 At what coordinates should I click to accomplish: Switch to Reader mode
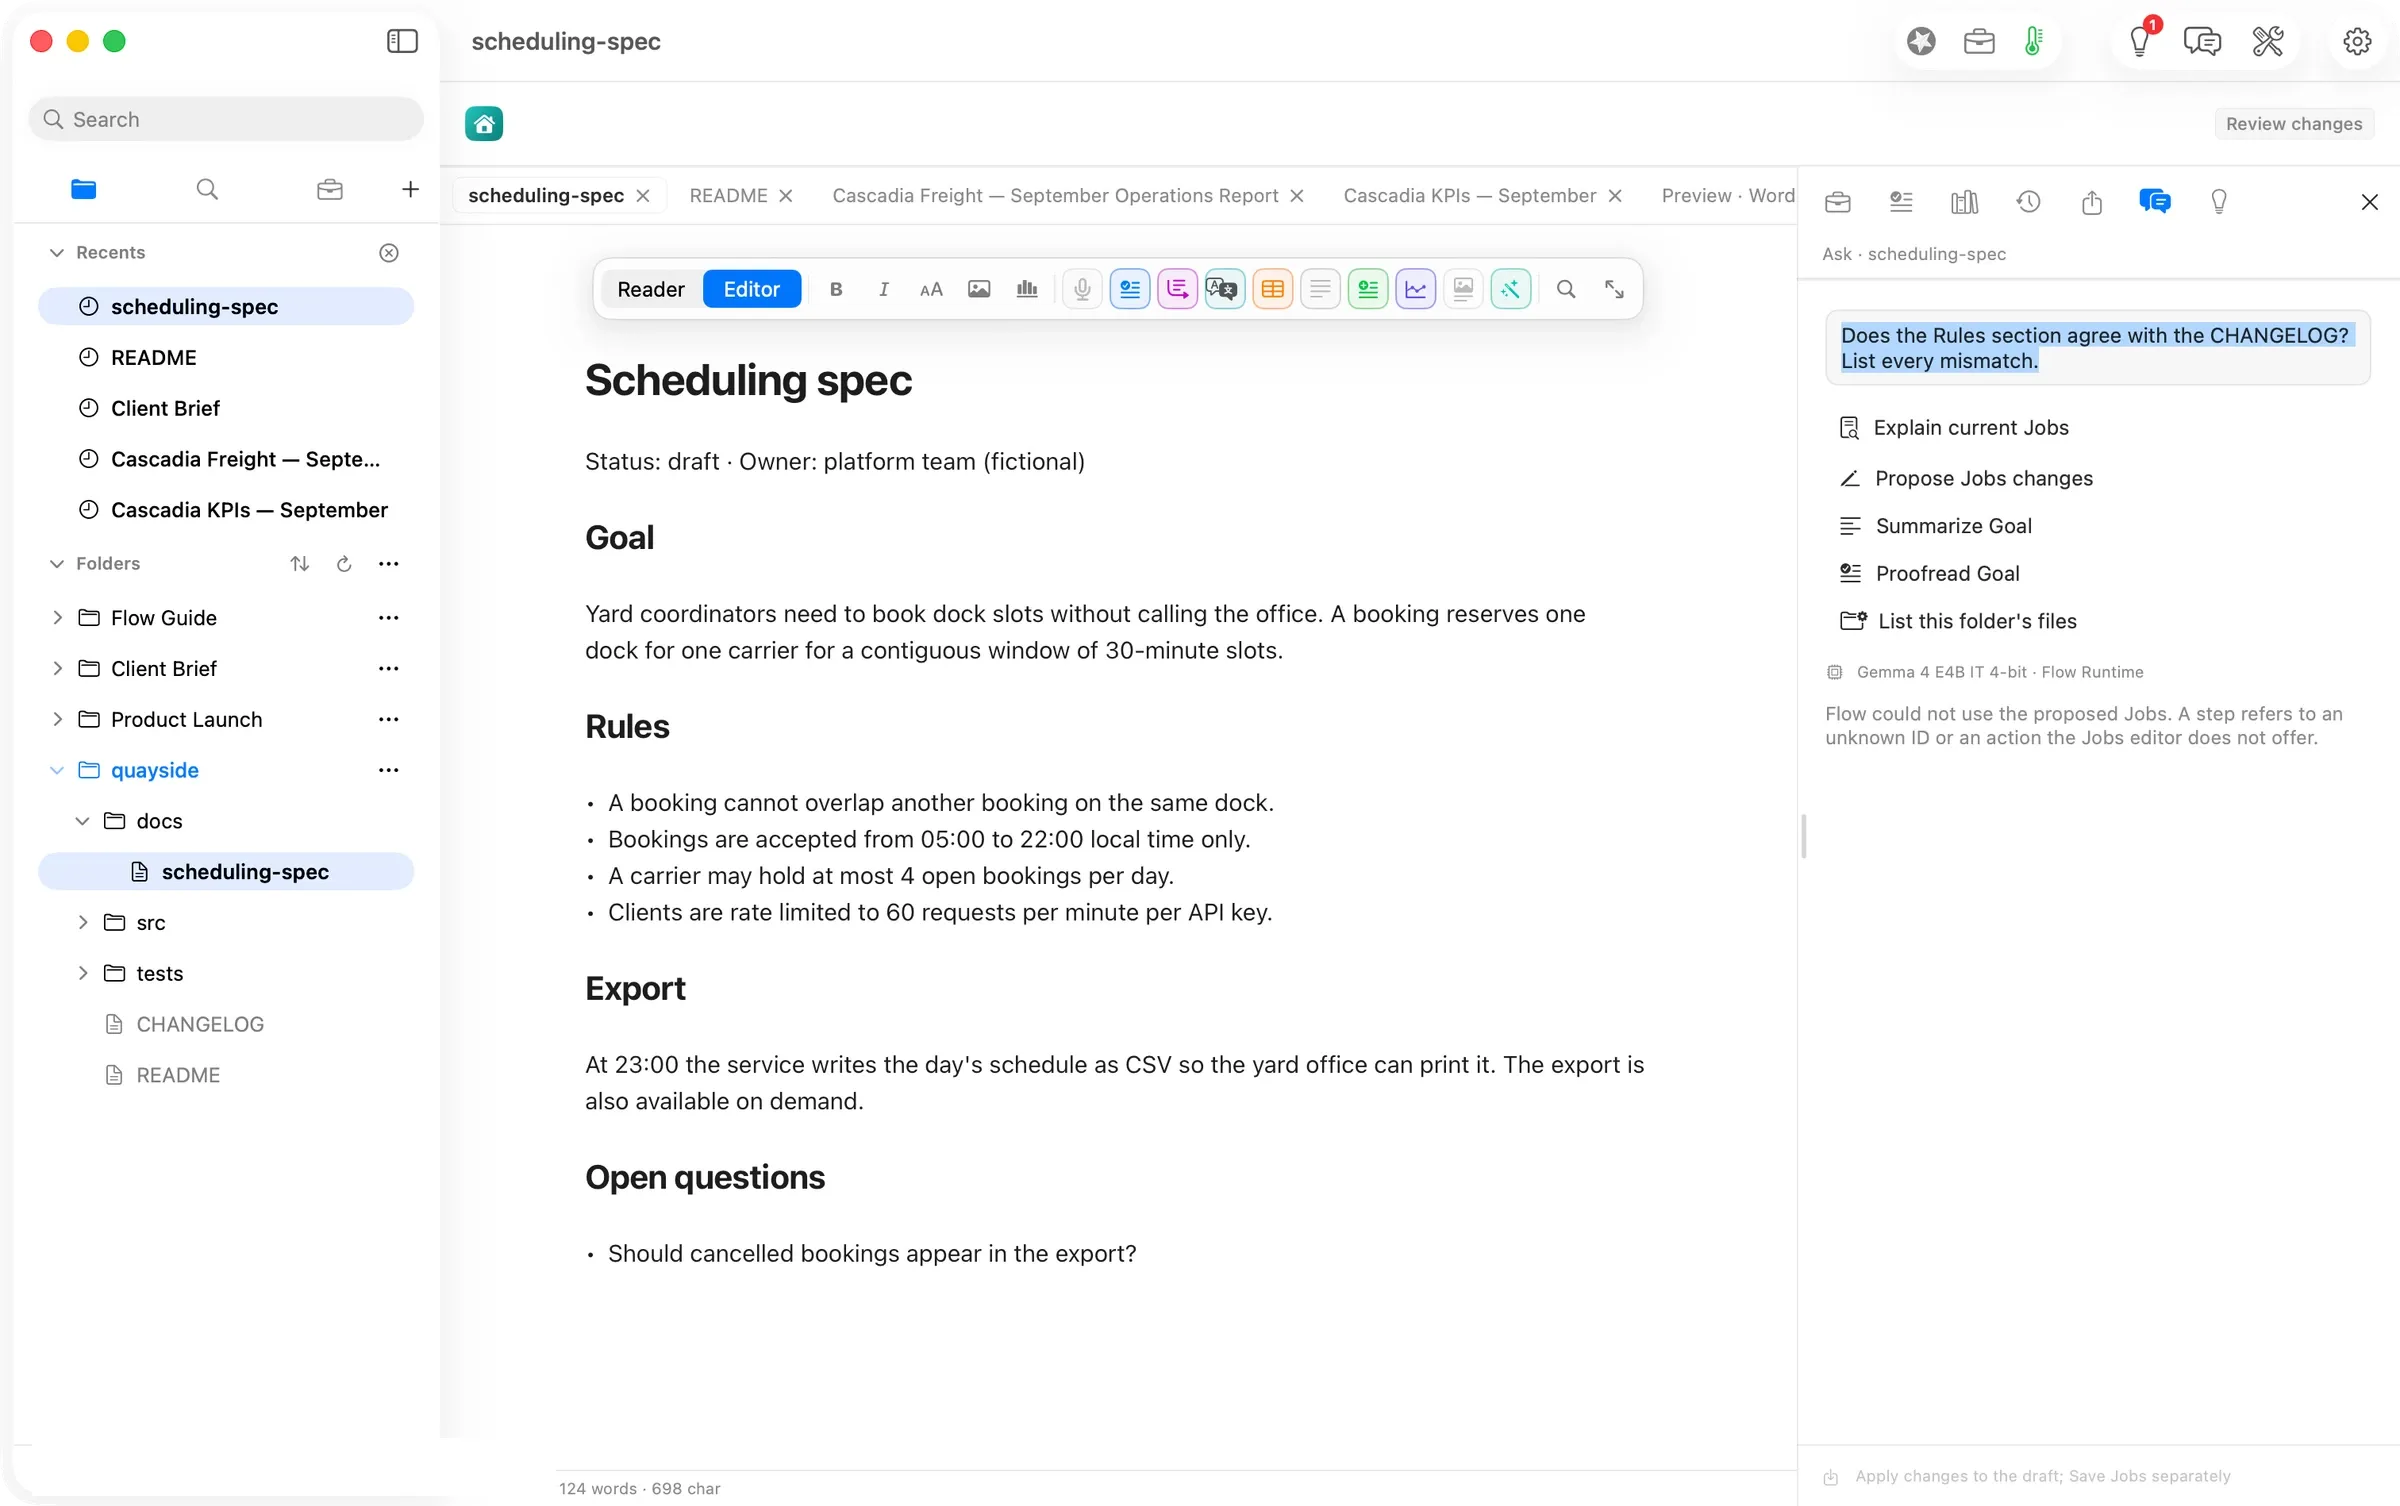pyautogui.click(x=651, y=290)
